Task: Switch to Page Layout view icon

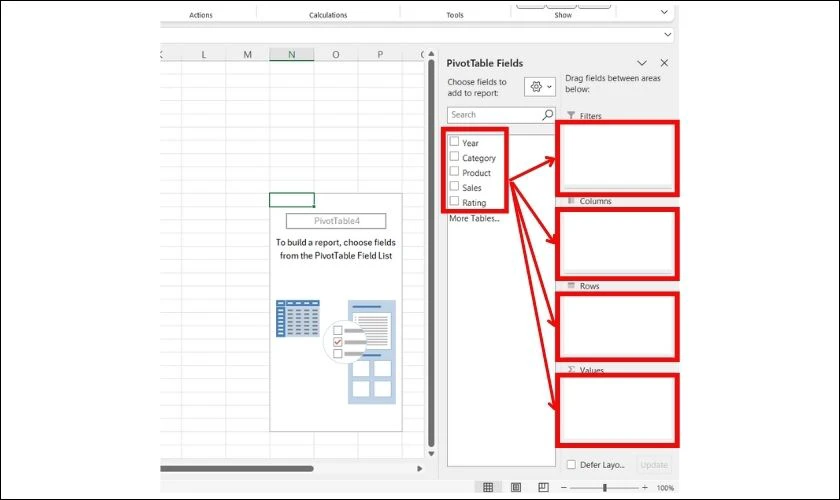Action: click(516, 487)
